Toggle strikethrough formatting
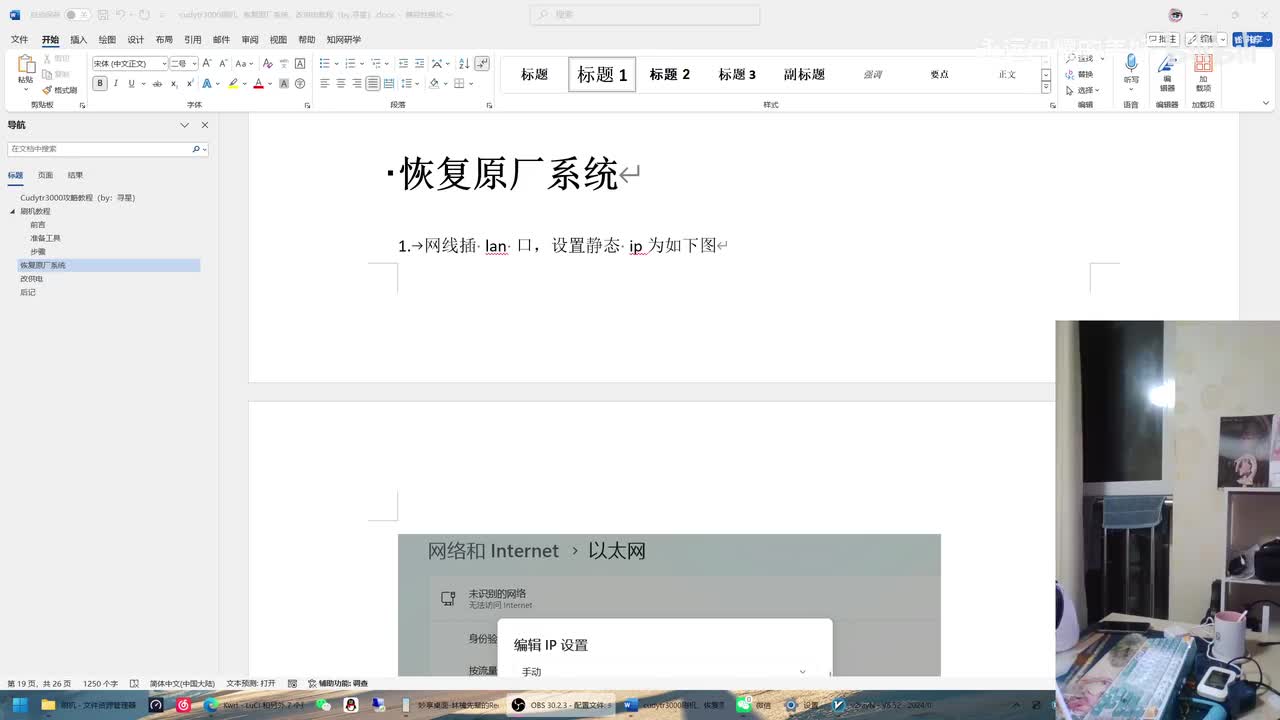The width and height of the screenshot is (1280, 720). [x=157, y=84]
